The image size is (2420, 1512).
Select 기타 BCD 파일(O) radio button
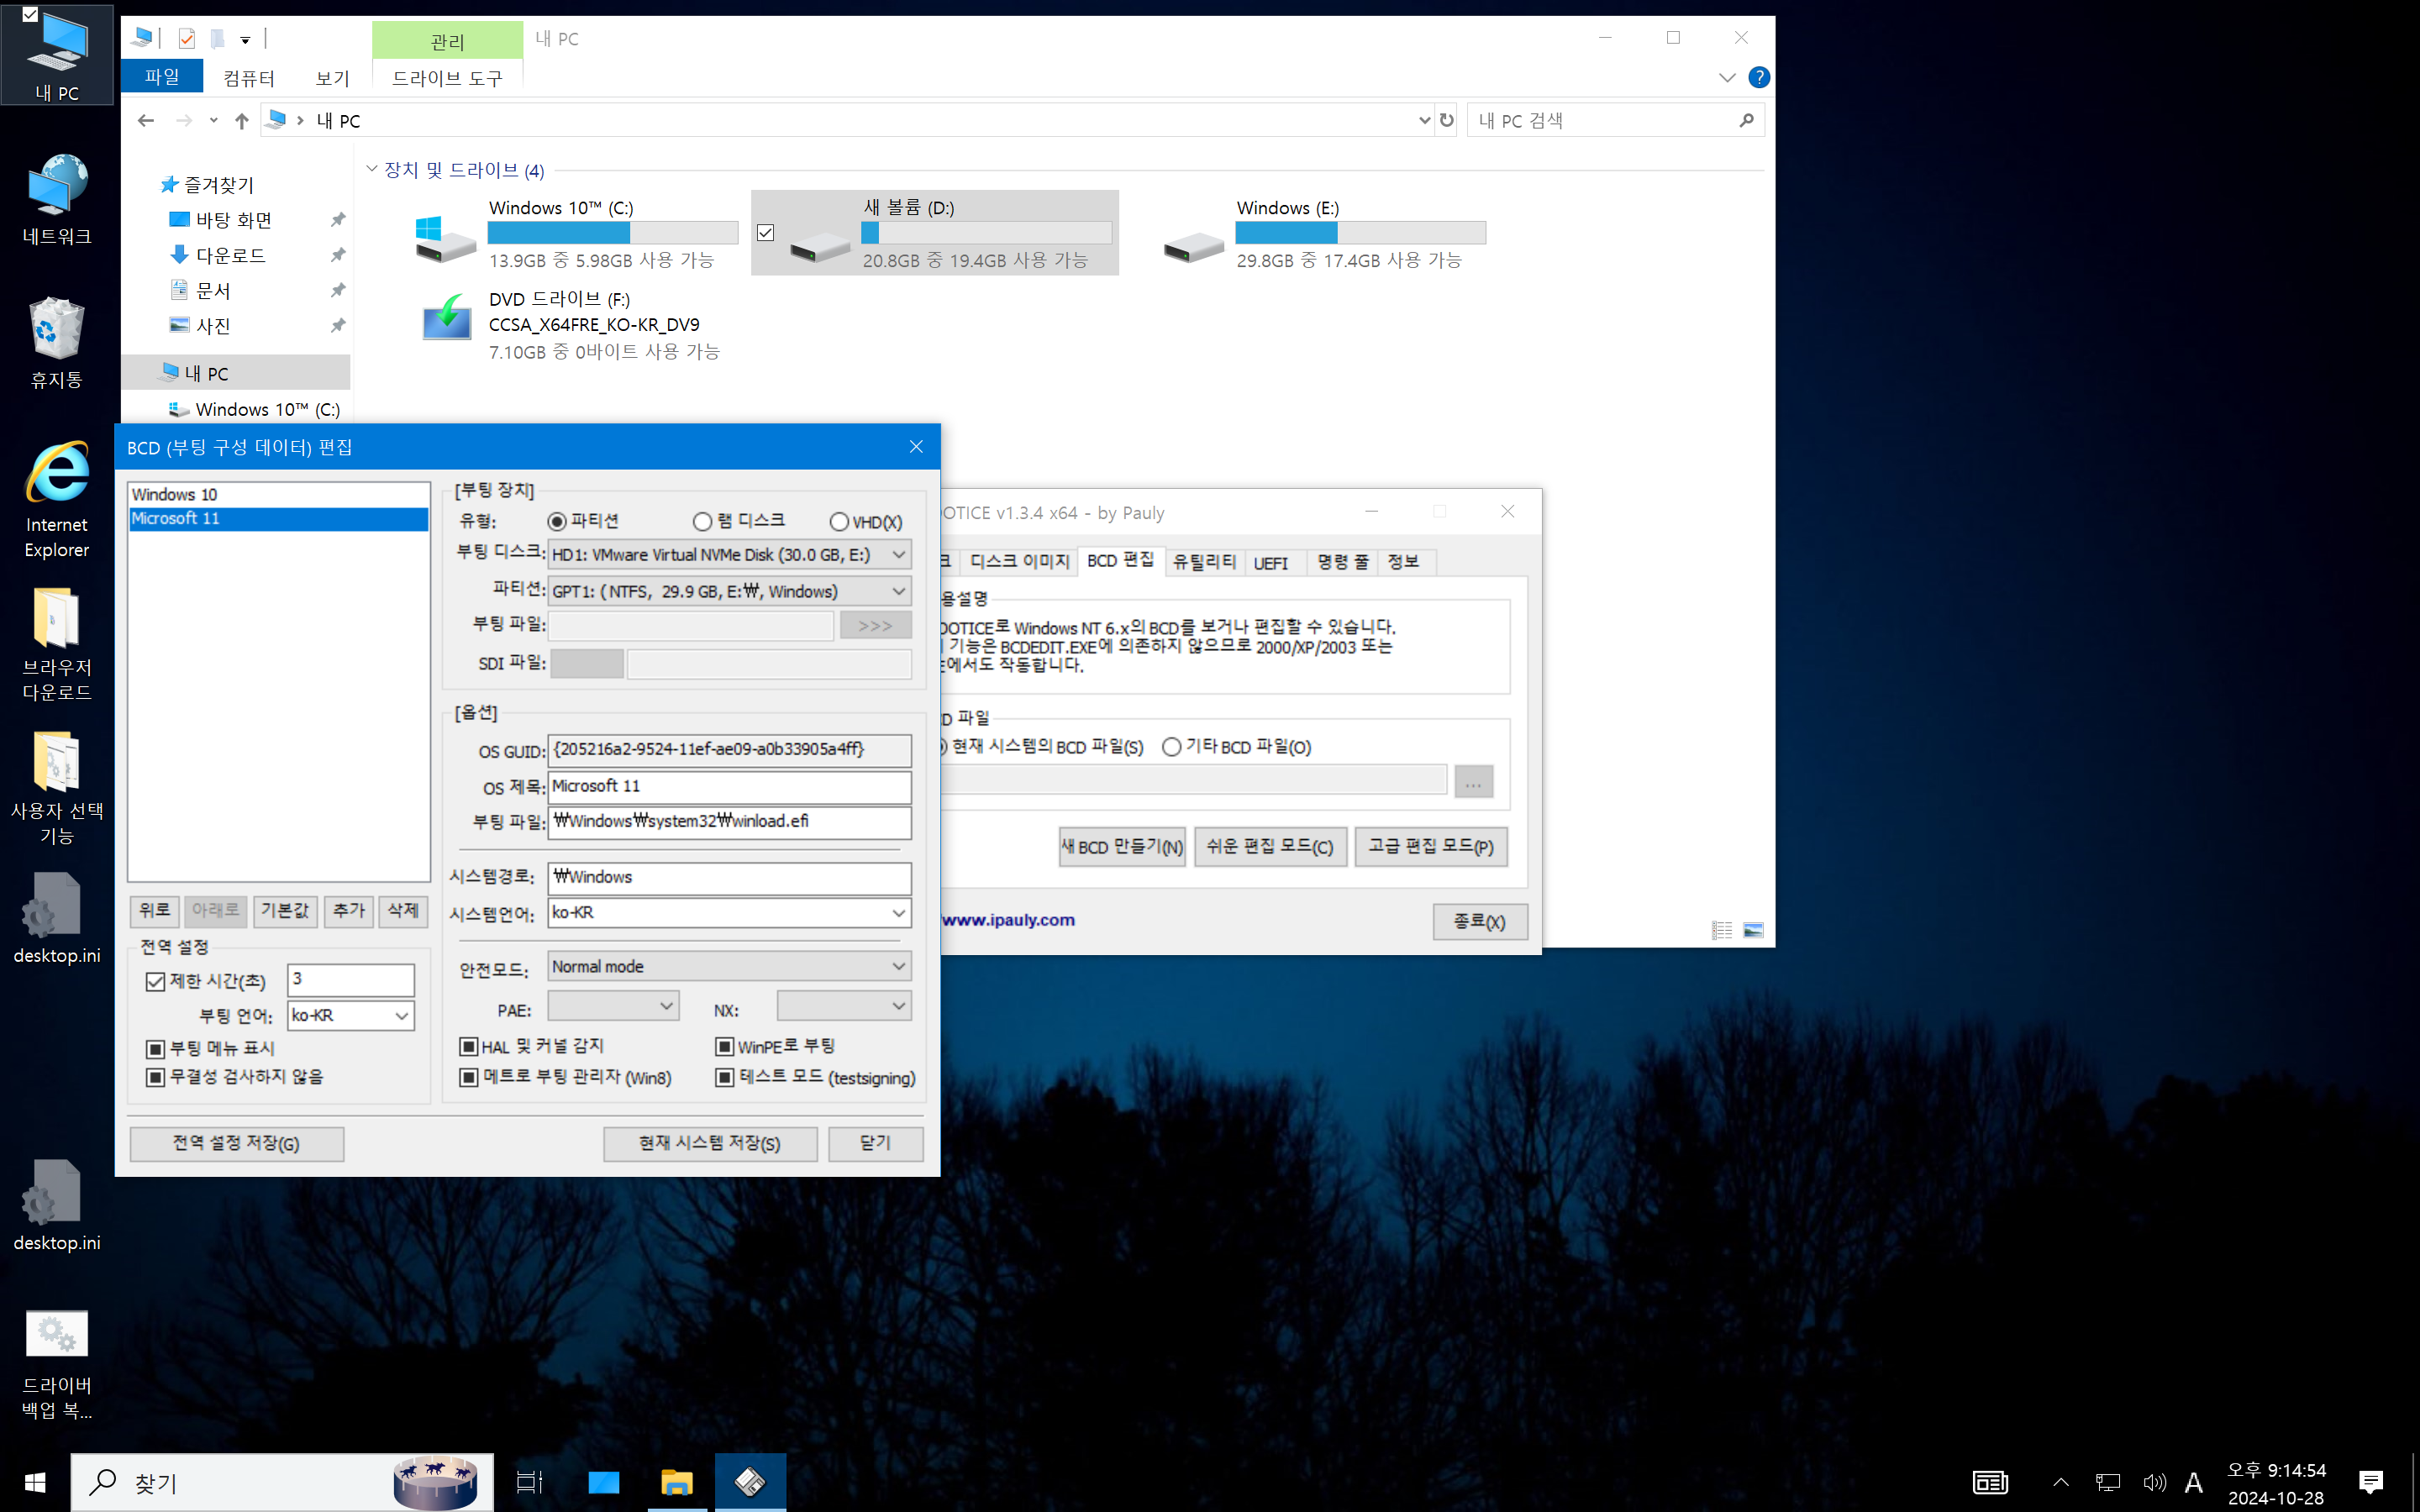pyautogui.click(x=1172, y=747)
